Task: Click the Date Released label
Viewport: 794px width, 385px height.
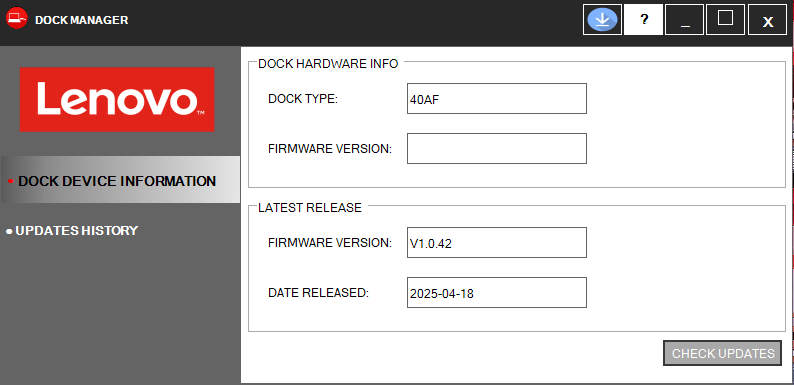Action: pyautogui.click(x=319, y=293)
